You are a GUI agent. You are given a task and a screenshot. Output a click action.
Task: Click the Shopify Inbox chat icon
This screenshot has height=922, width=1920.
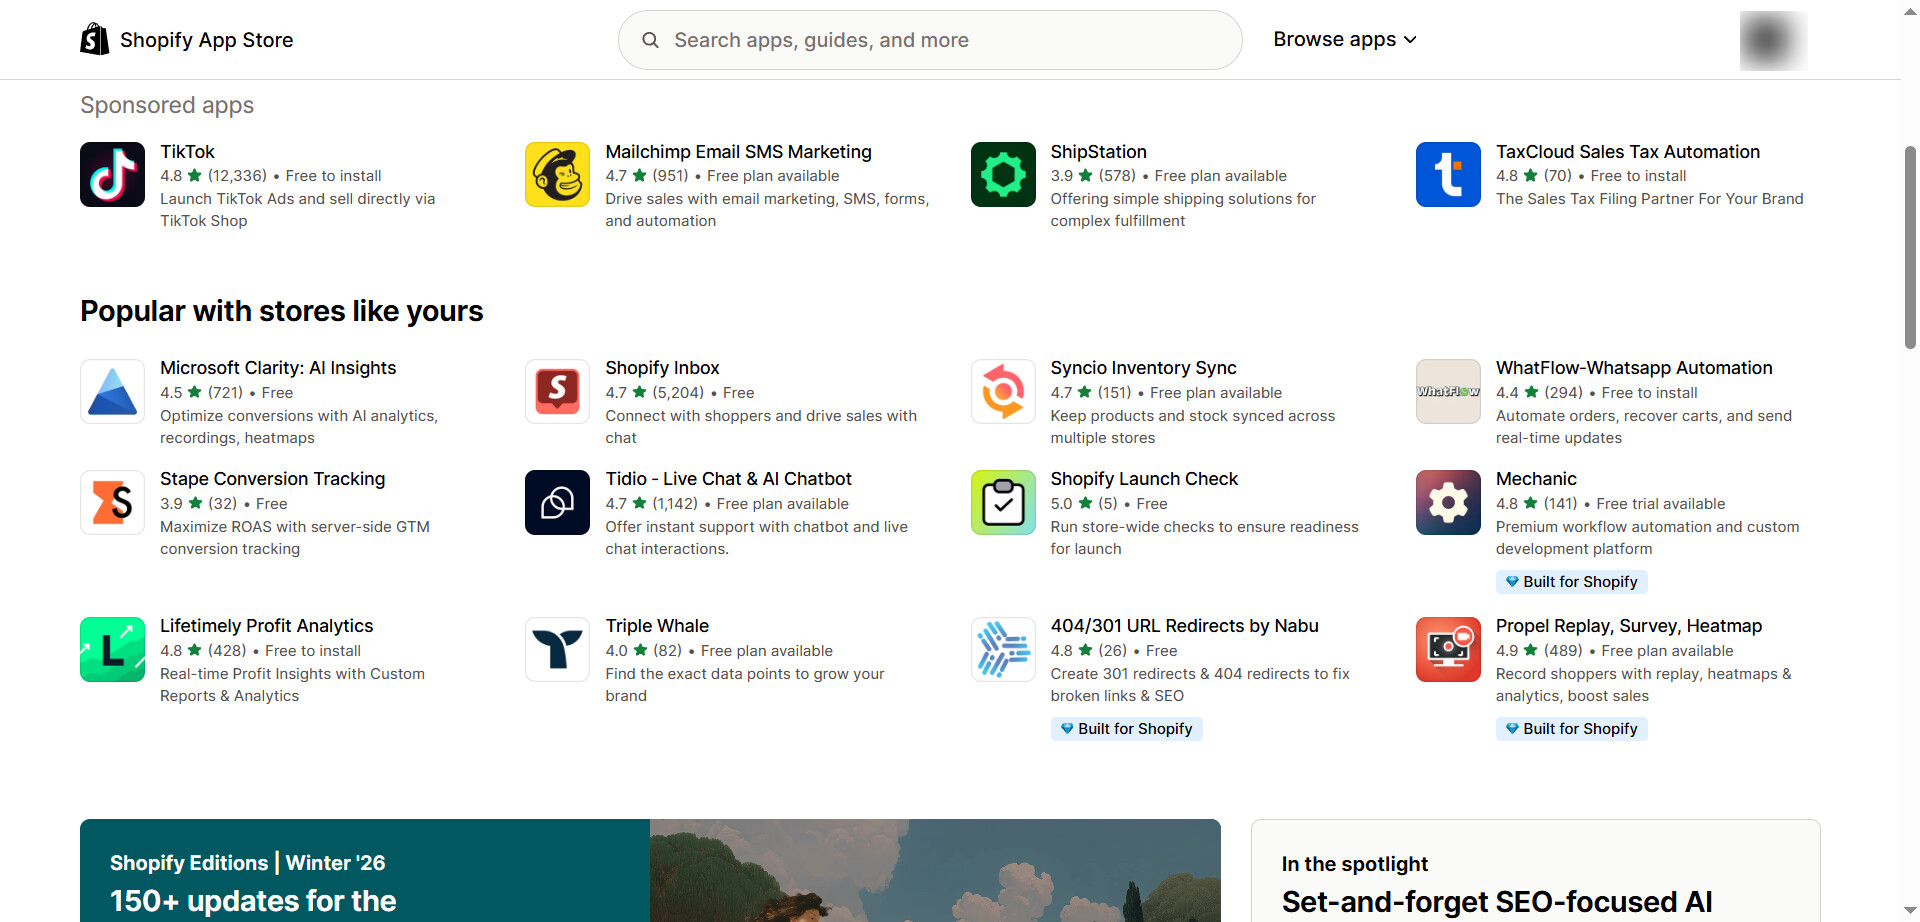click(557, 391)
